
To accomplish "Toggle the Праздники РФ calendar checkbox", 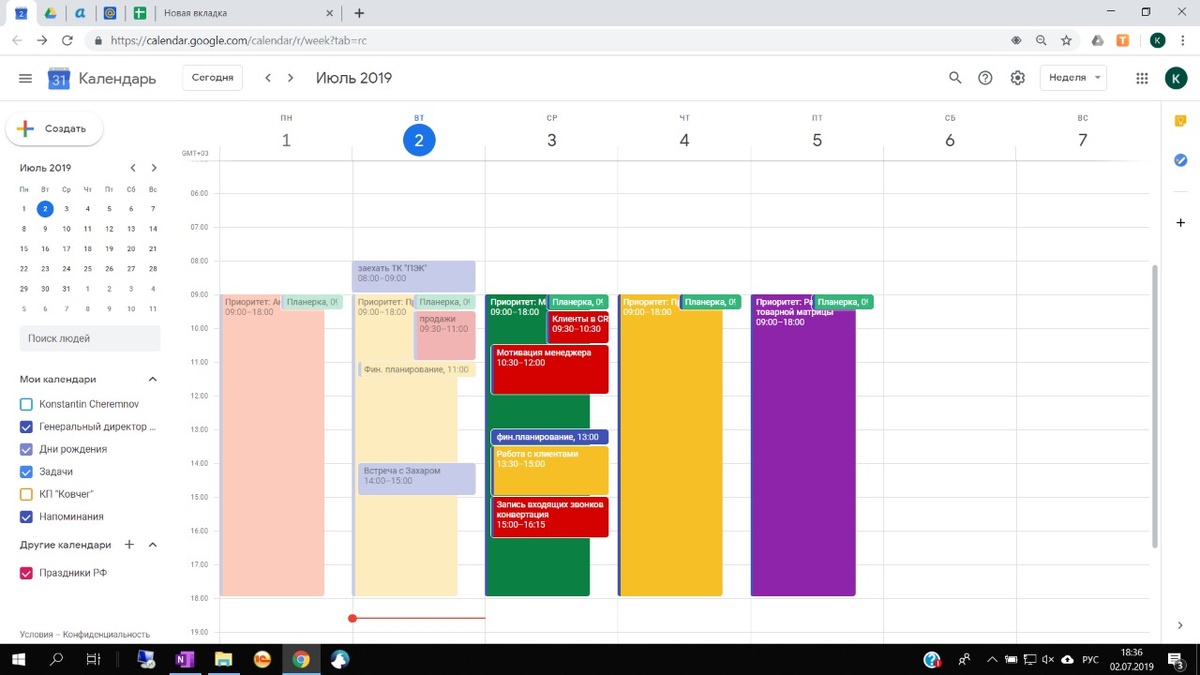I will pyautogui.click(x=27, y=573).
